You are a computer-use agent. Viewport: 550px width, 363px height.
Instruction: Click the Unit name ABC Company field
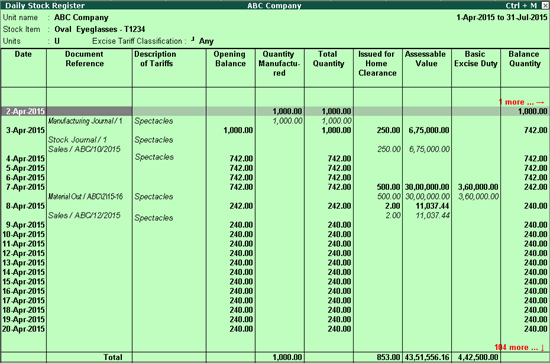(81, 18)
